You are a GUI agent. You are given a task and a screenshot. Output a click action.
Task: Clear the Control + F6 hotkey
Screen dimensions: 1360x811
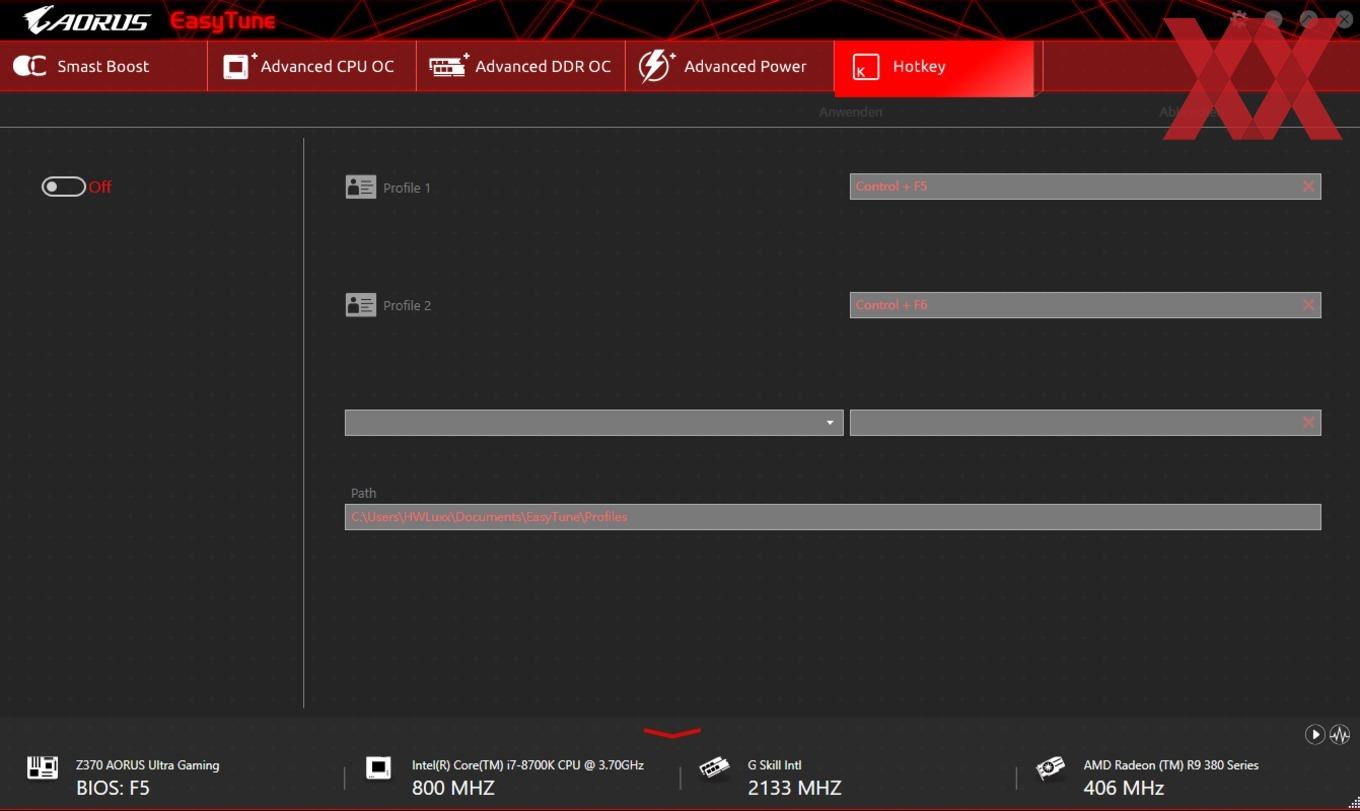[1308, 305]
